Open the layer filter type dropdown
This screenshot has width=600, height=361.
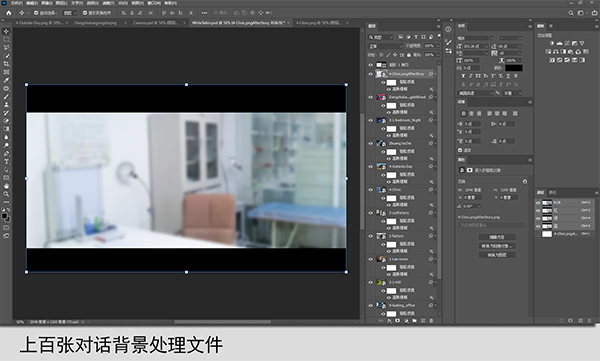(x=380, y=37)
